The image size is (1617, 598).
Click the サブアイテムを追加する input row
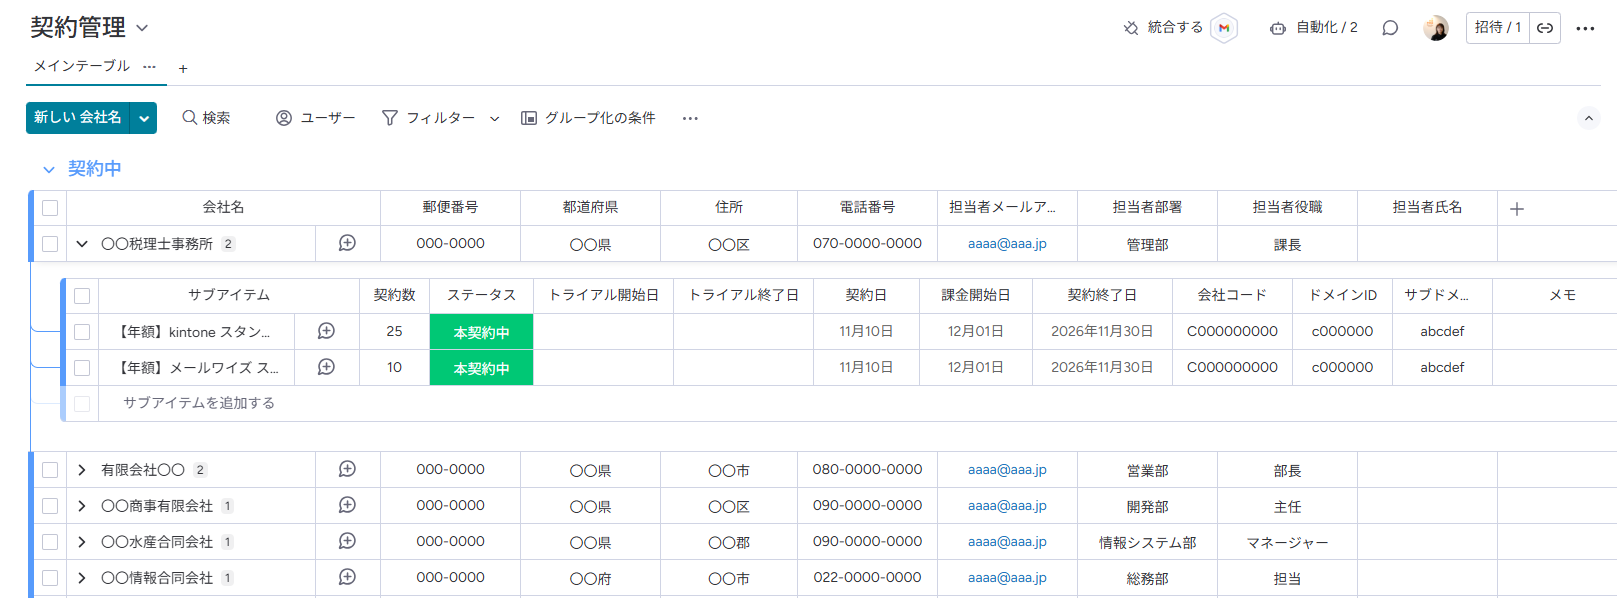point(199,403)
